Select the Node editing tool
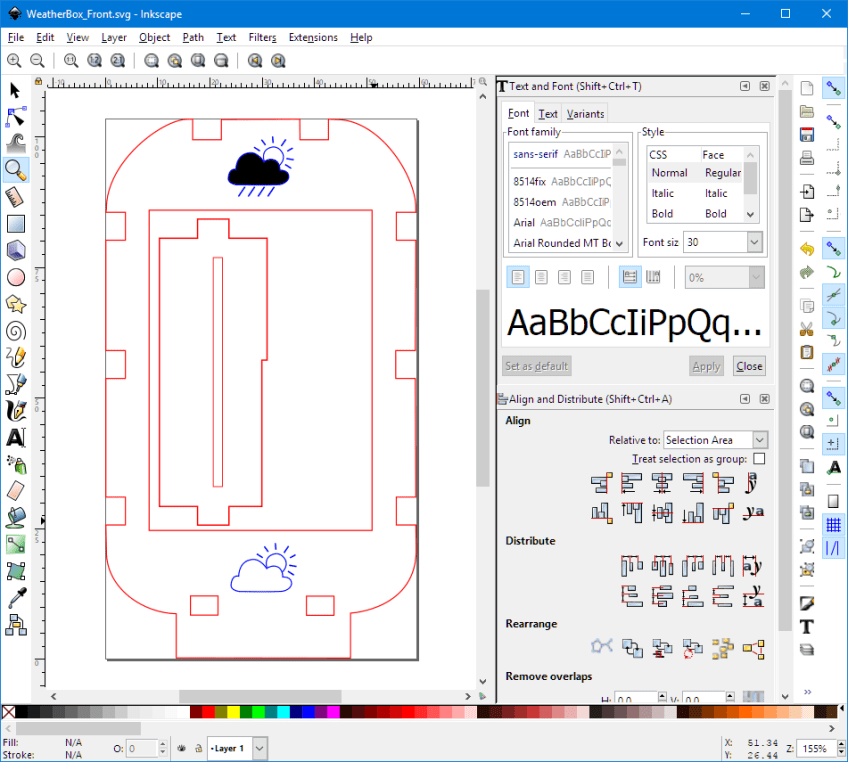848x762 pixels. (x=15, y=117)
